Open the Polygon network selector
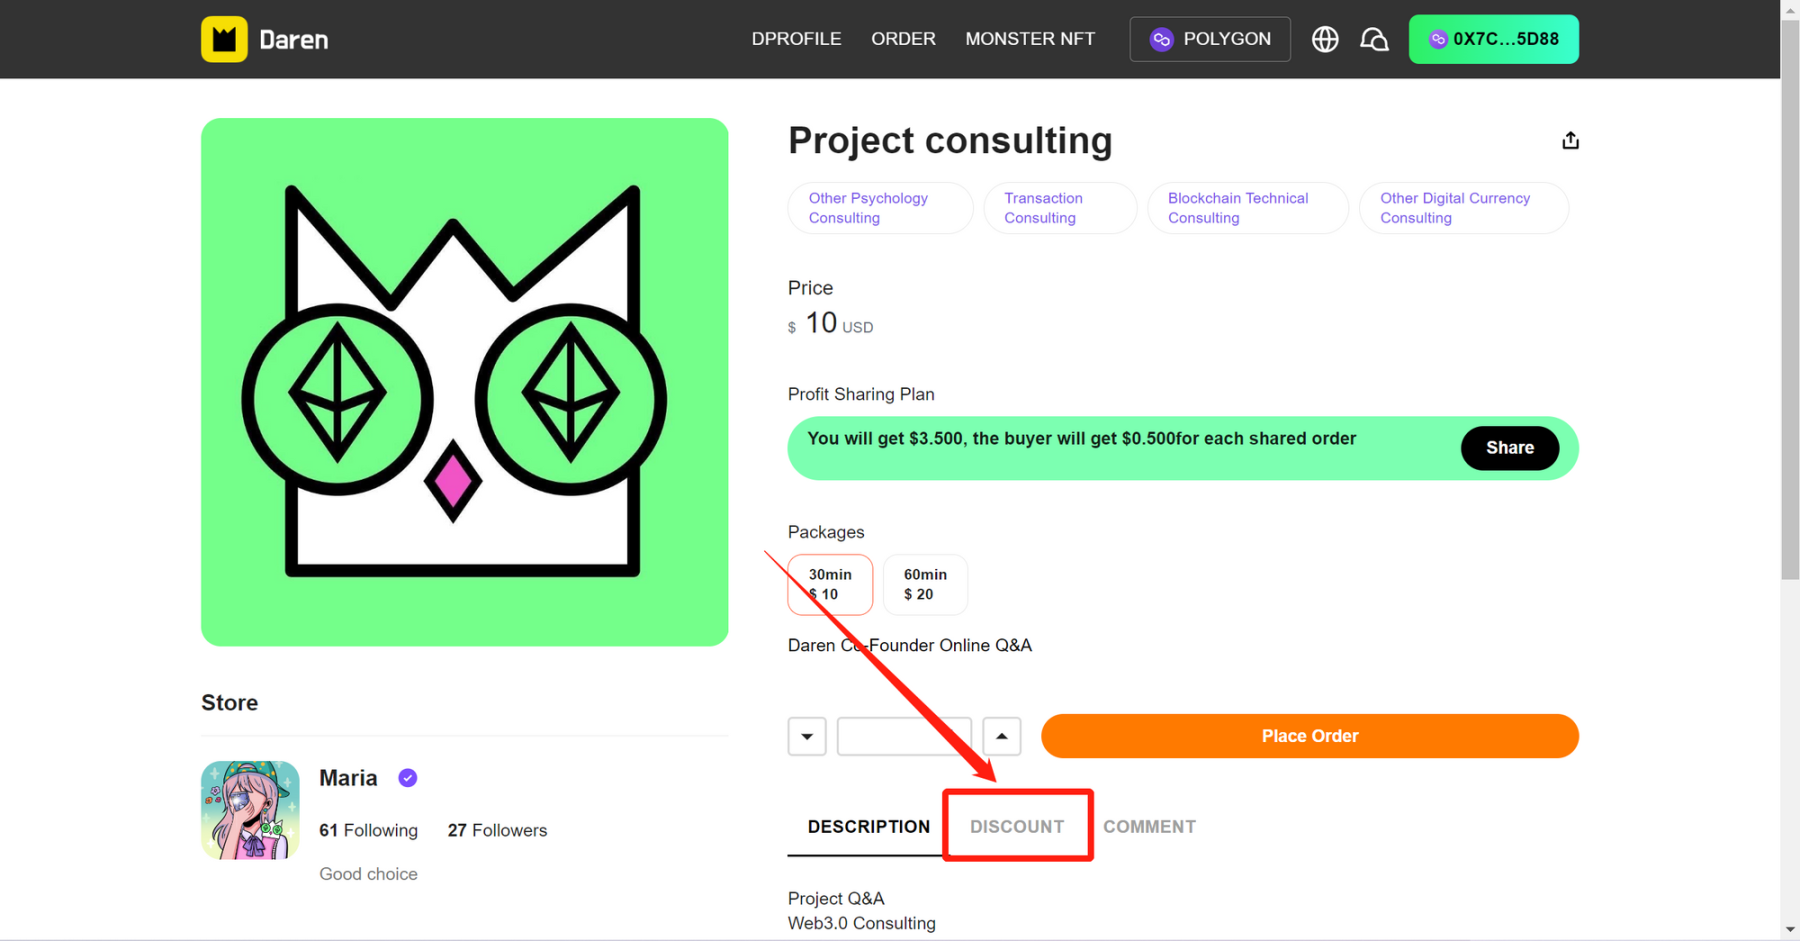Image resolution: width=1800 pixels, height=941 pixels. [x=1210, y=39]
